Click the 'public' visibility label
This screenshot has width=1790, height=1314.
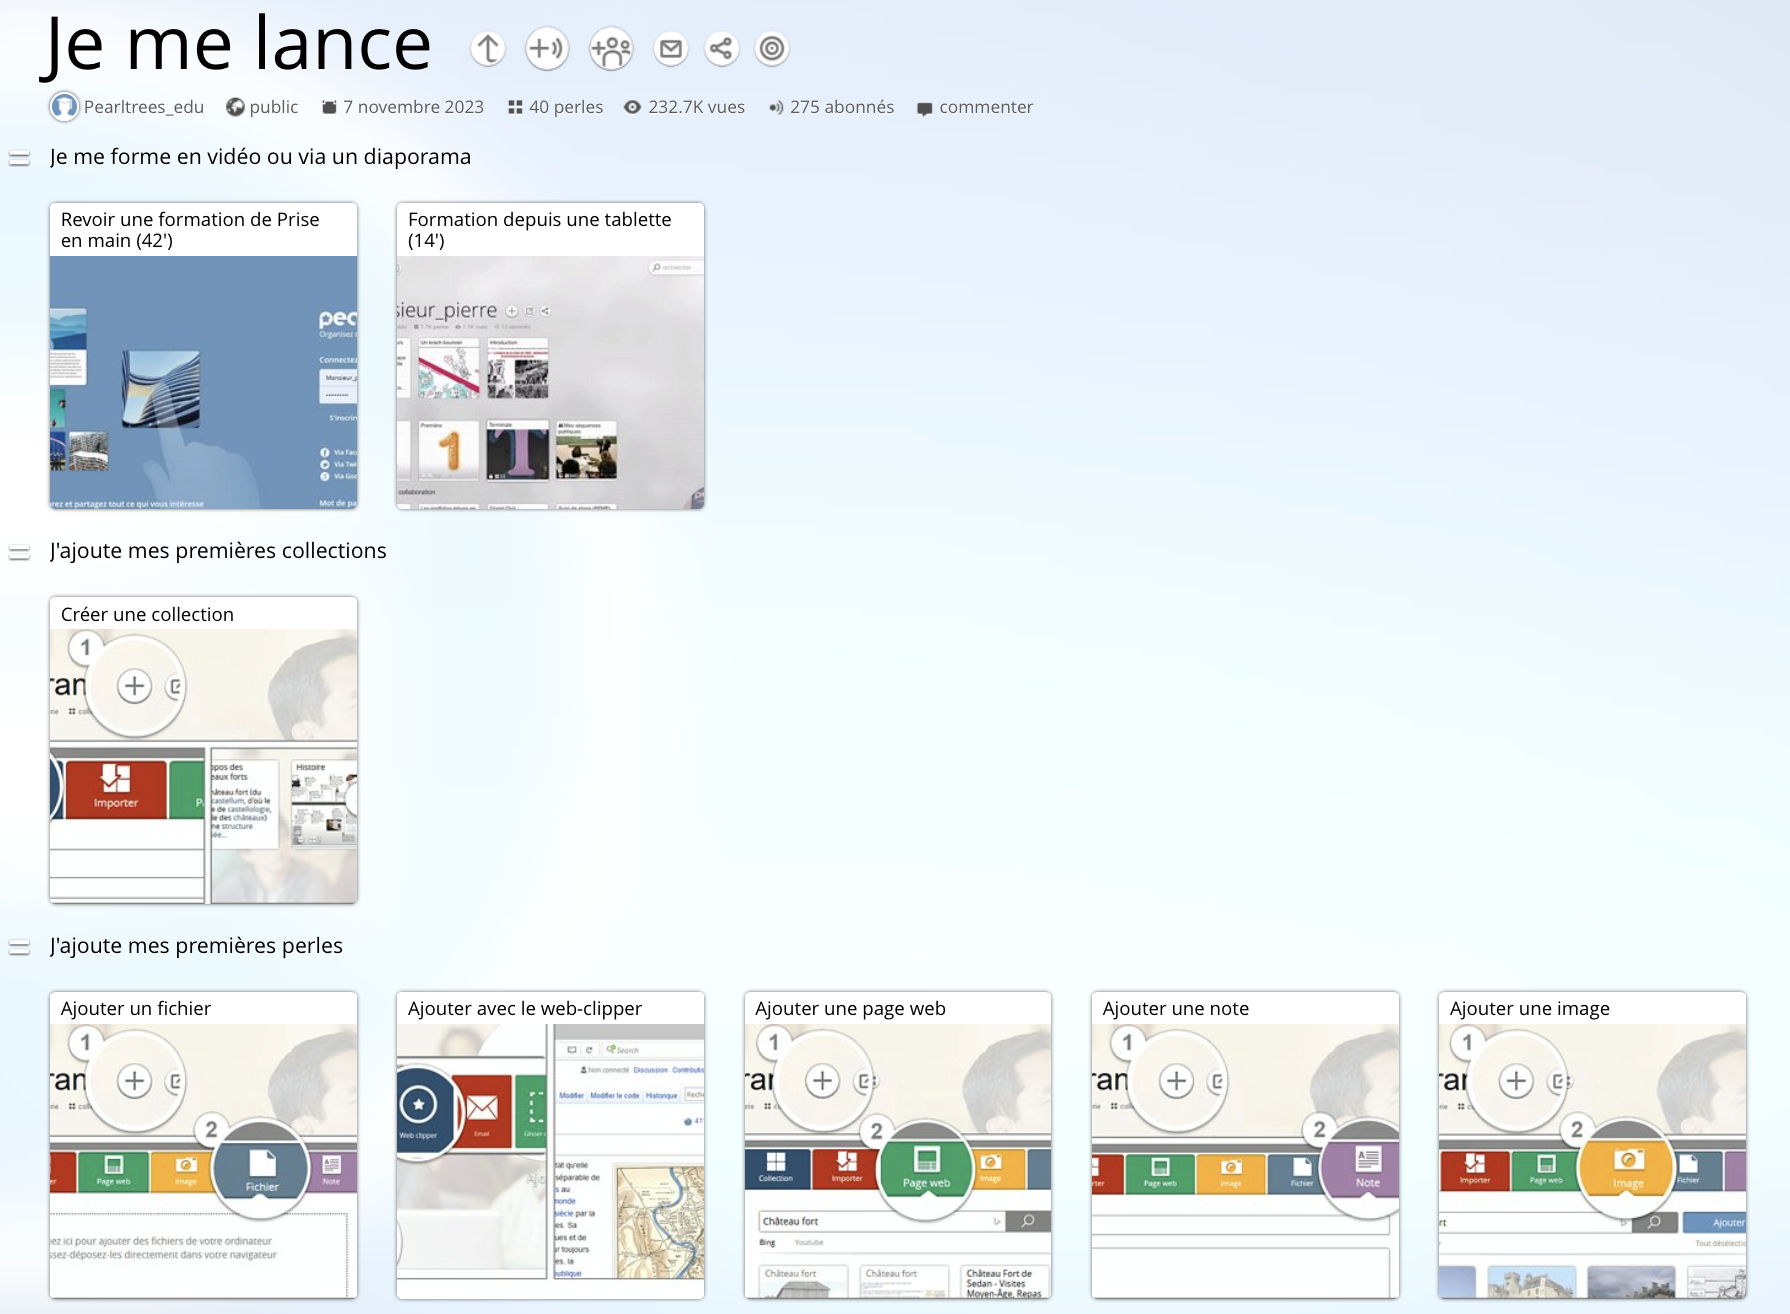(273, 107)
